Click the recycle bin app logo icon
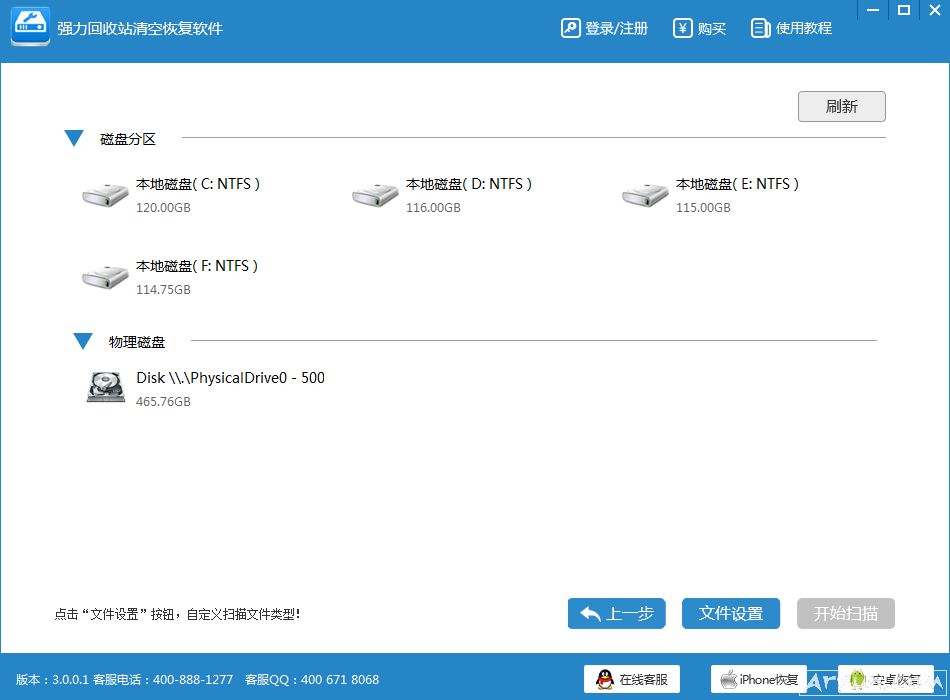 pyautogui.click(x=30, y=28)
